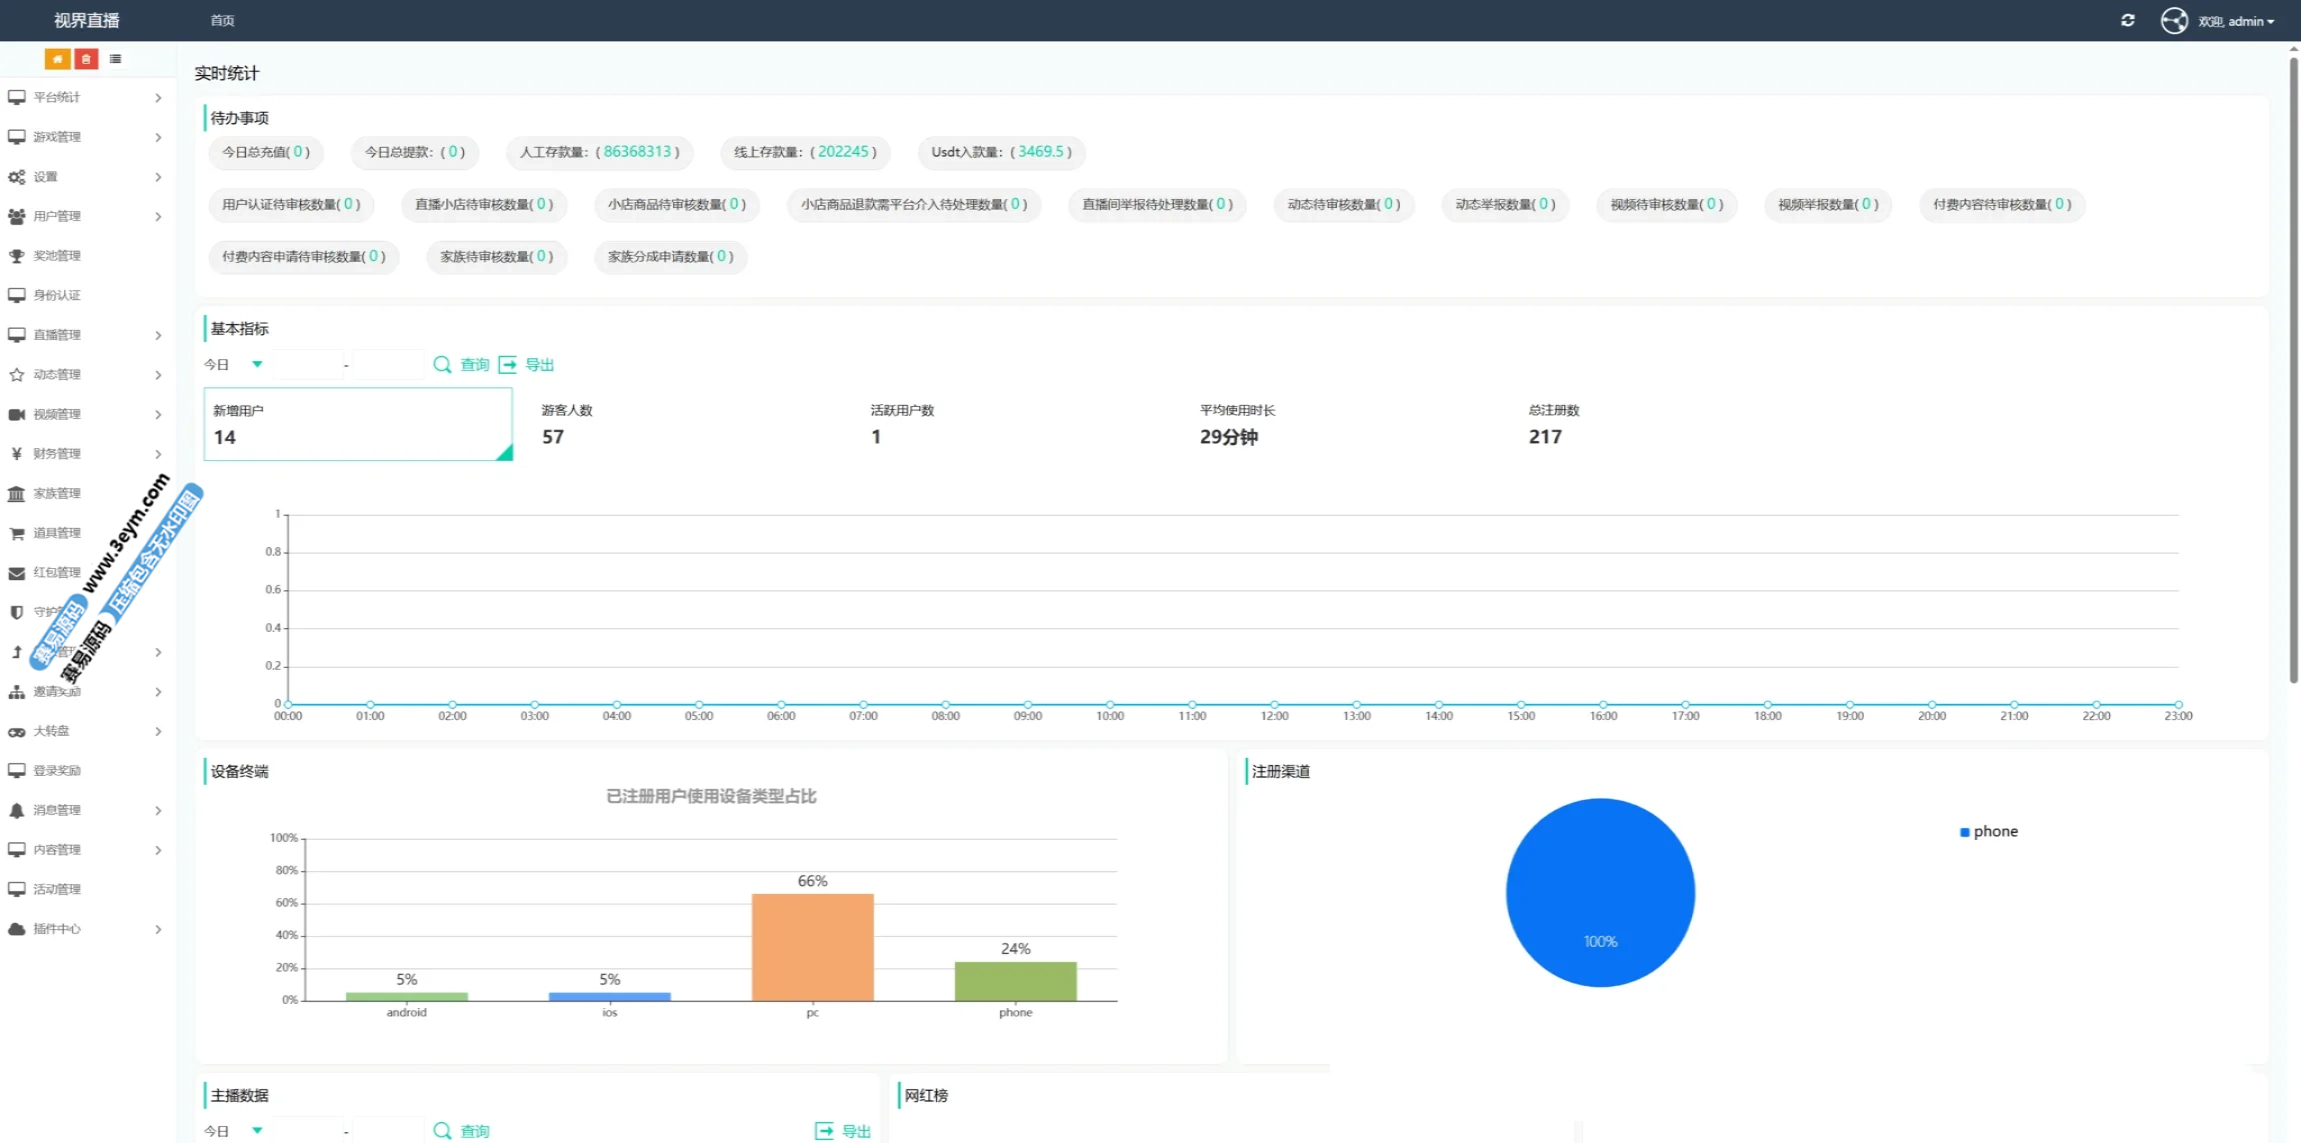Screen dimensions: 2301x1143
Task: Click the cart icon for 道具管理
Action: coord(16,533)
